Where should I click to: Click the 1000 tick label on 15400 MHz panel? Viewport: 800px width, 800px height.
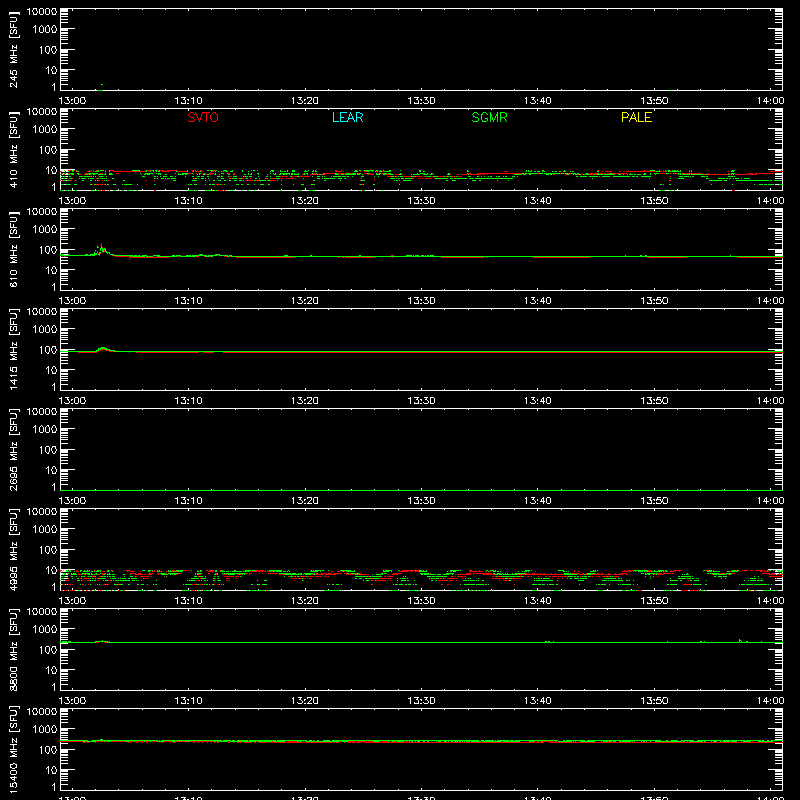(x=45, y=730)
